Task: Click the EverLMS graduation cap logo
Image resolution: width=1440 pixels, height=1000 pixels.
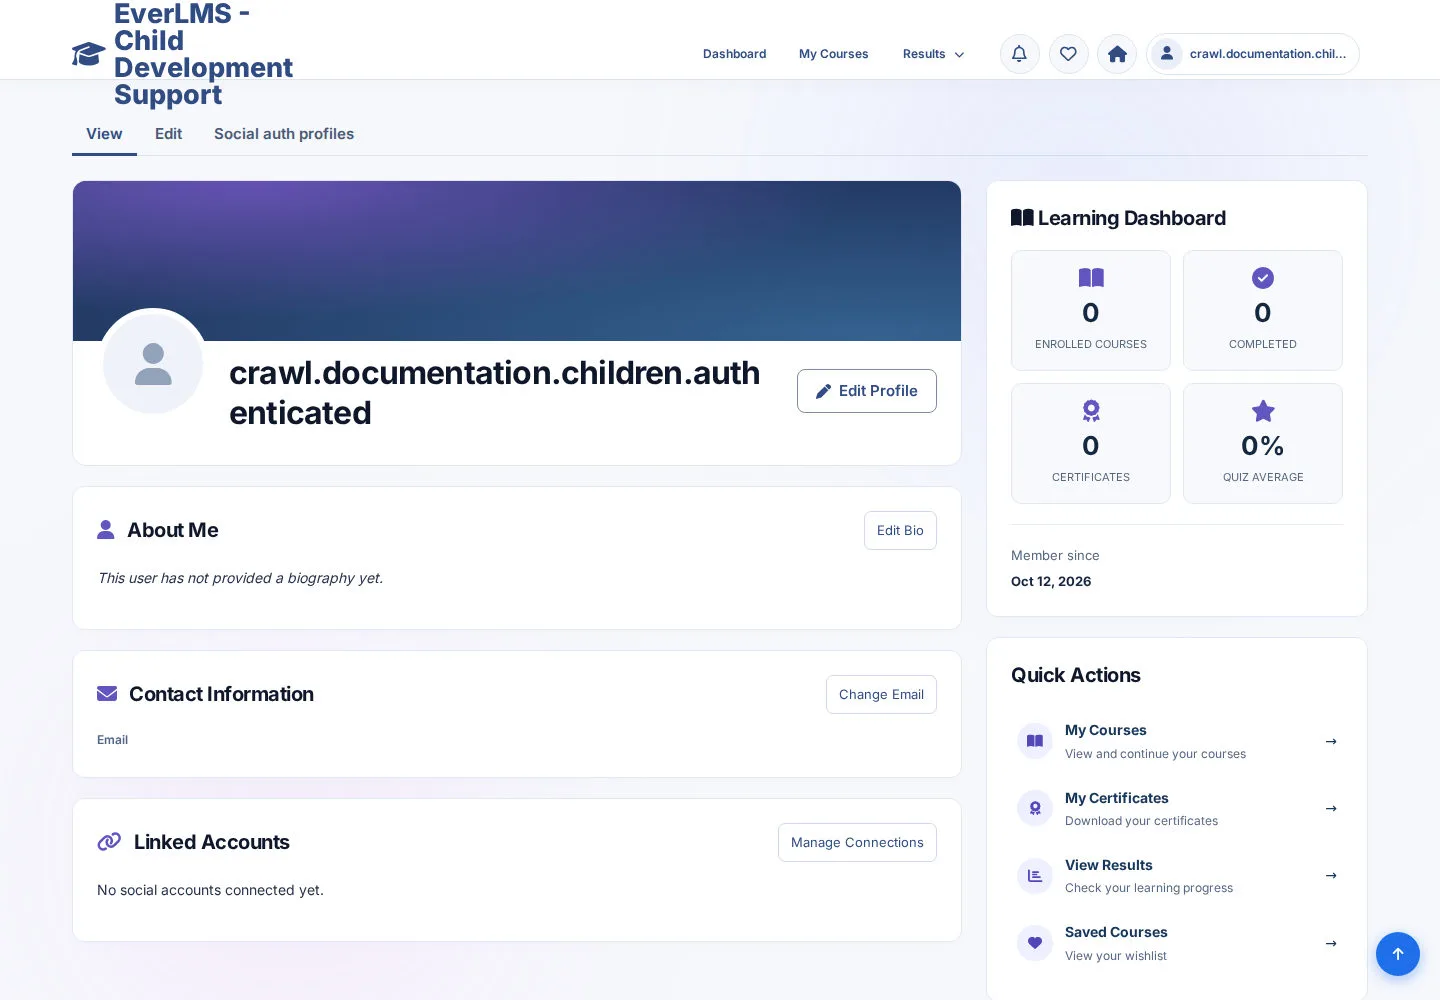Action: (88, 54)
